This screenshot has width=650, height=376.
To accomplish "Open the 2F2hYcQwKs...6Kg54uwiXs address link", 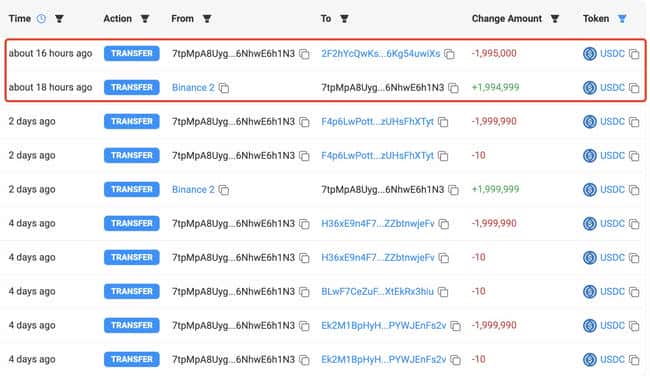I will coord(381,53).
